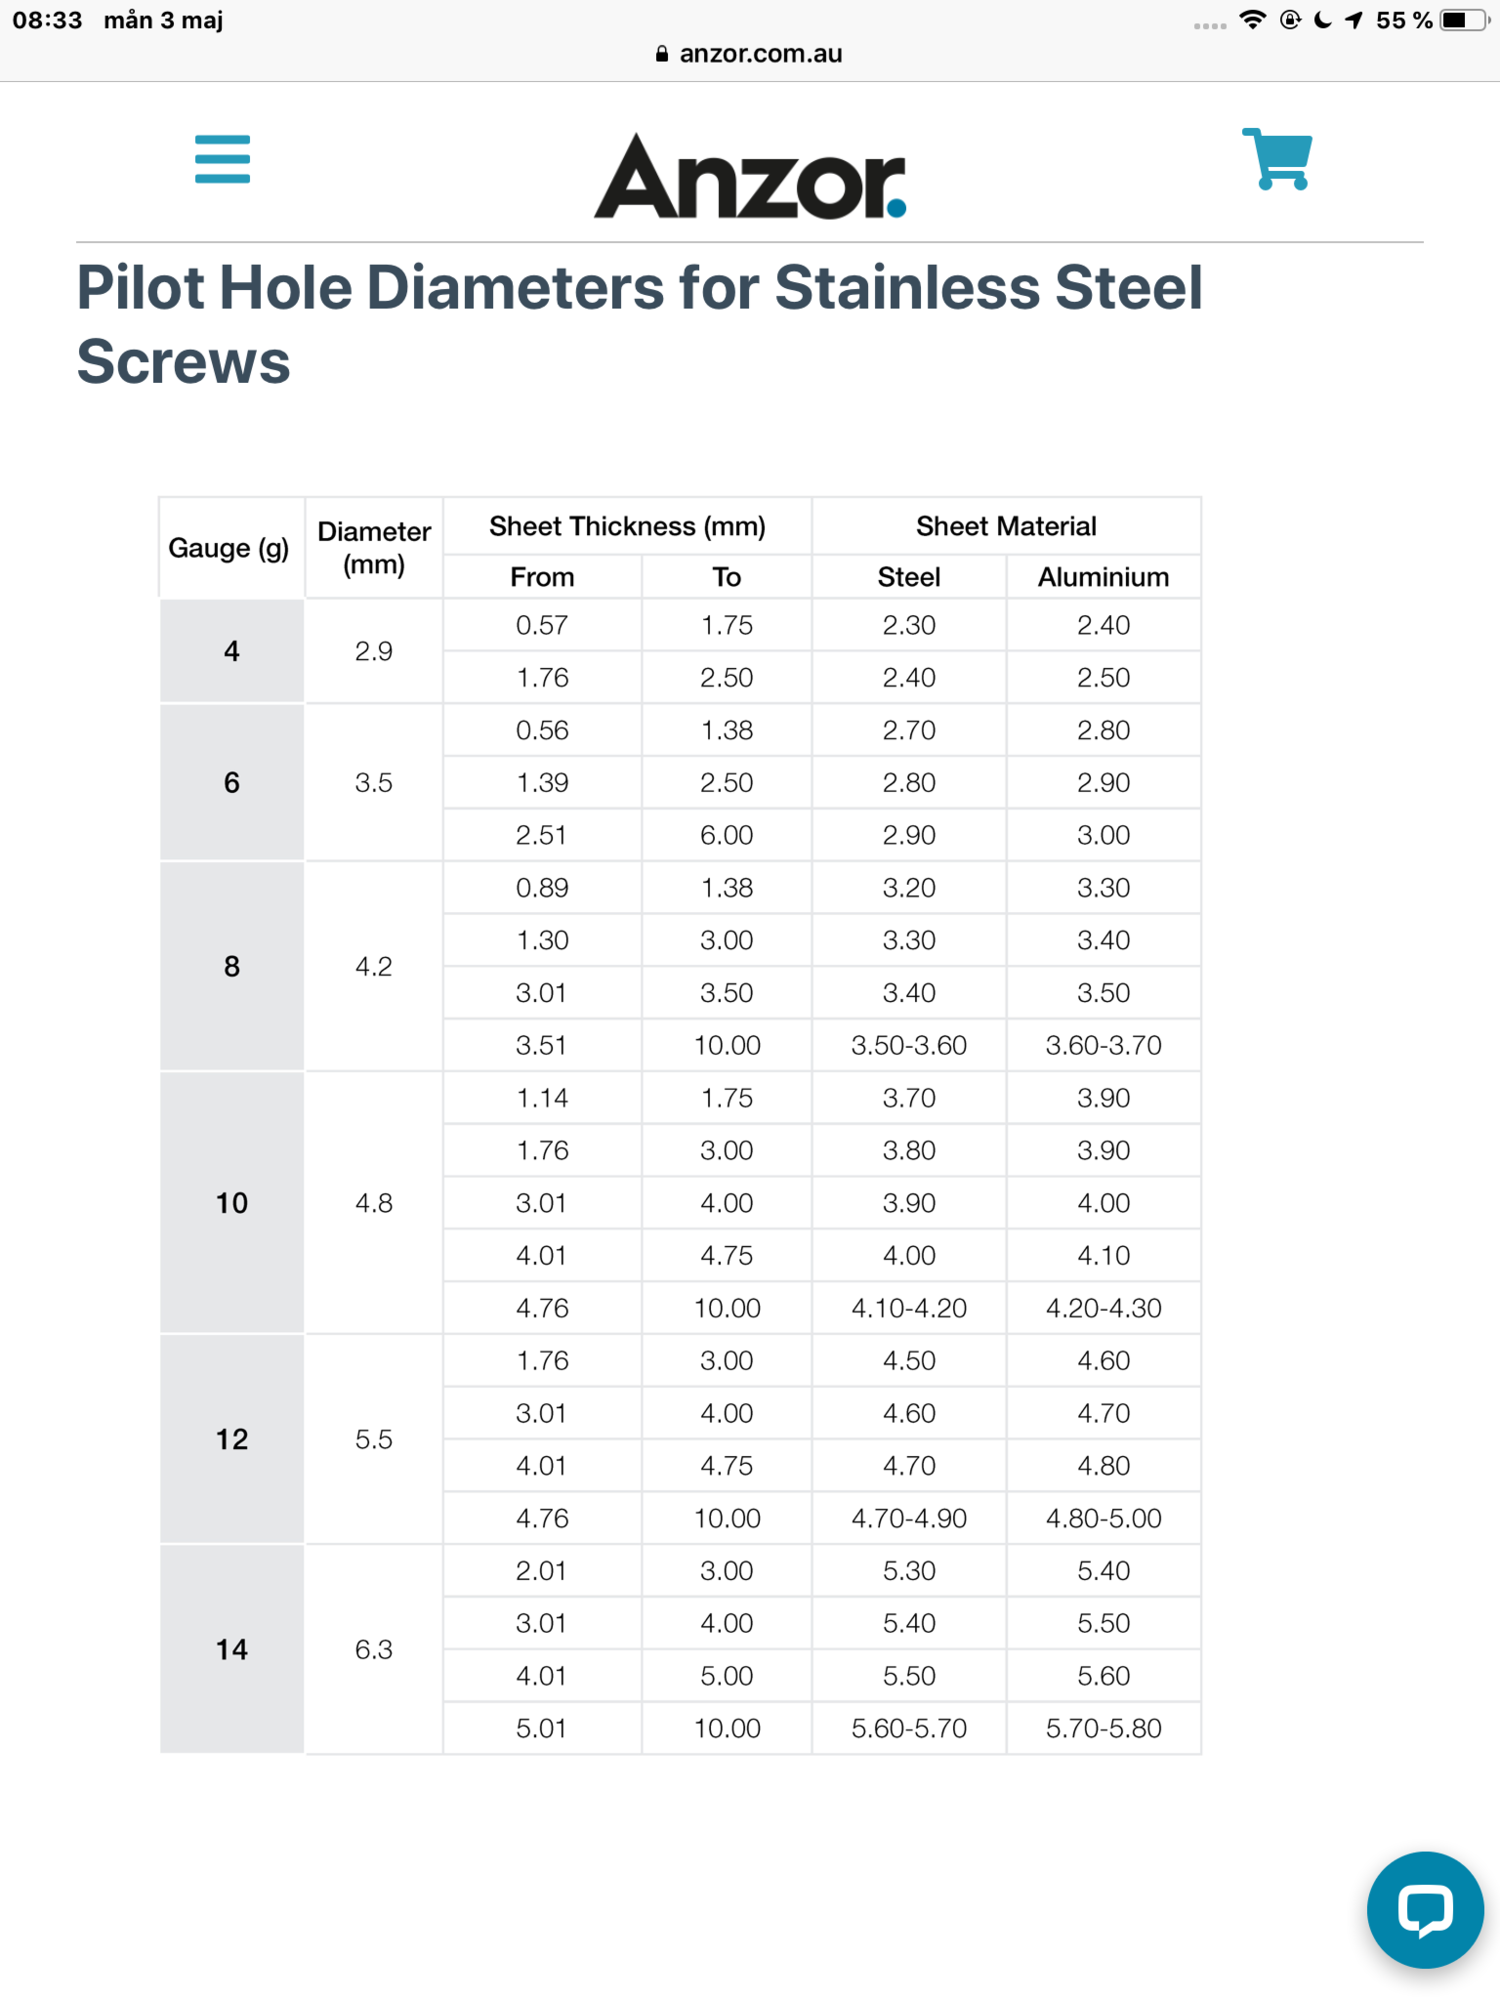Screen dimensions: 1500x2000
Task: Select the Sheet Thickness (mm) header
Action: [627, 526]
